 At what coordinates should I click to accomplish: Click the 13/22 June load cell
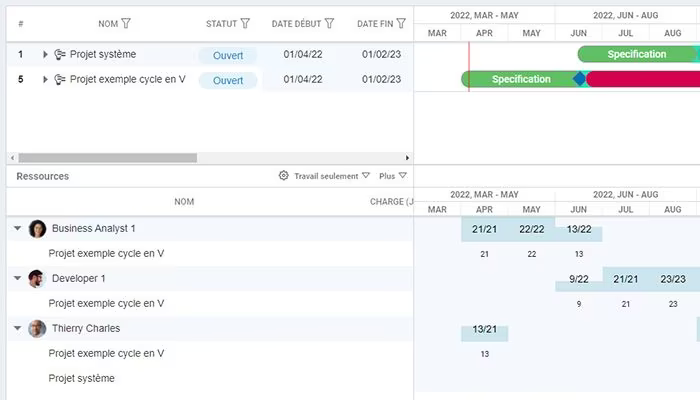pos(579,229)
